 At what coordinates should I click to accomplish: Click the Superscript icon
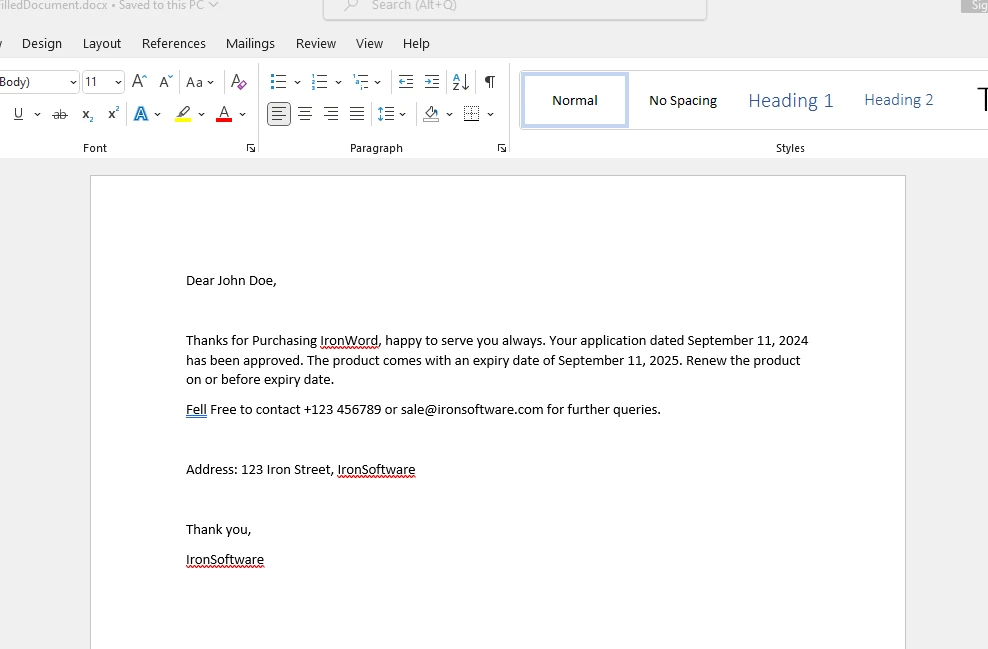(x=113, y=114)
